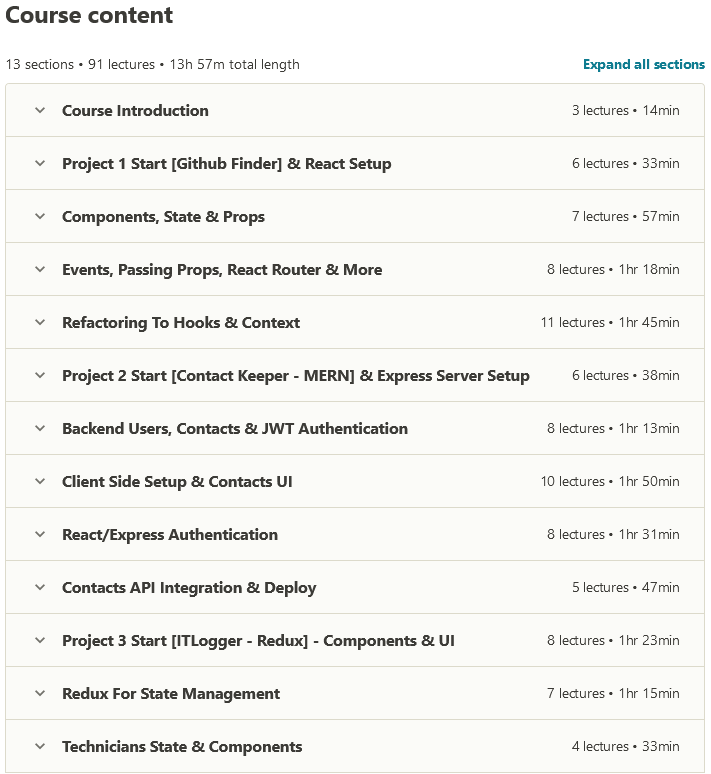Open Redux For State Management section title
711x774 pixels.
pyautogui.click(x=171, y=694)
